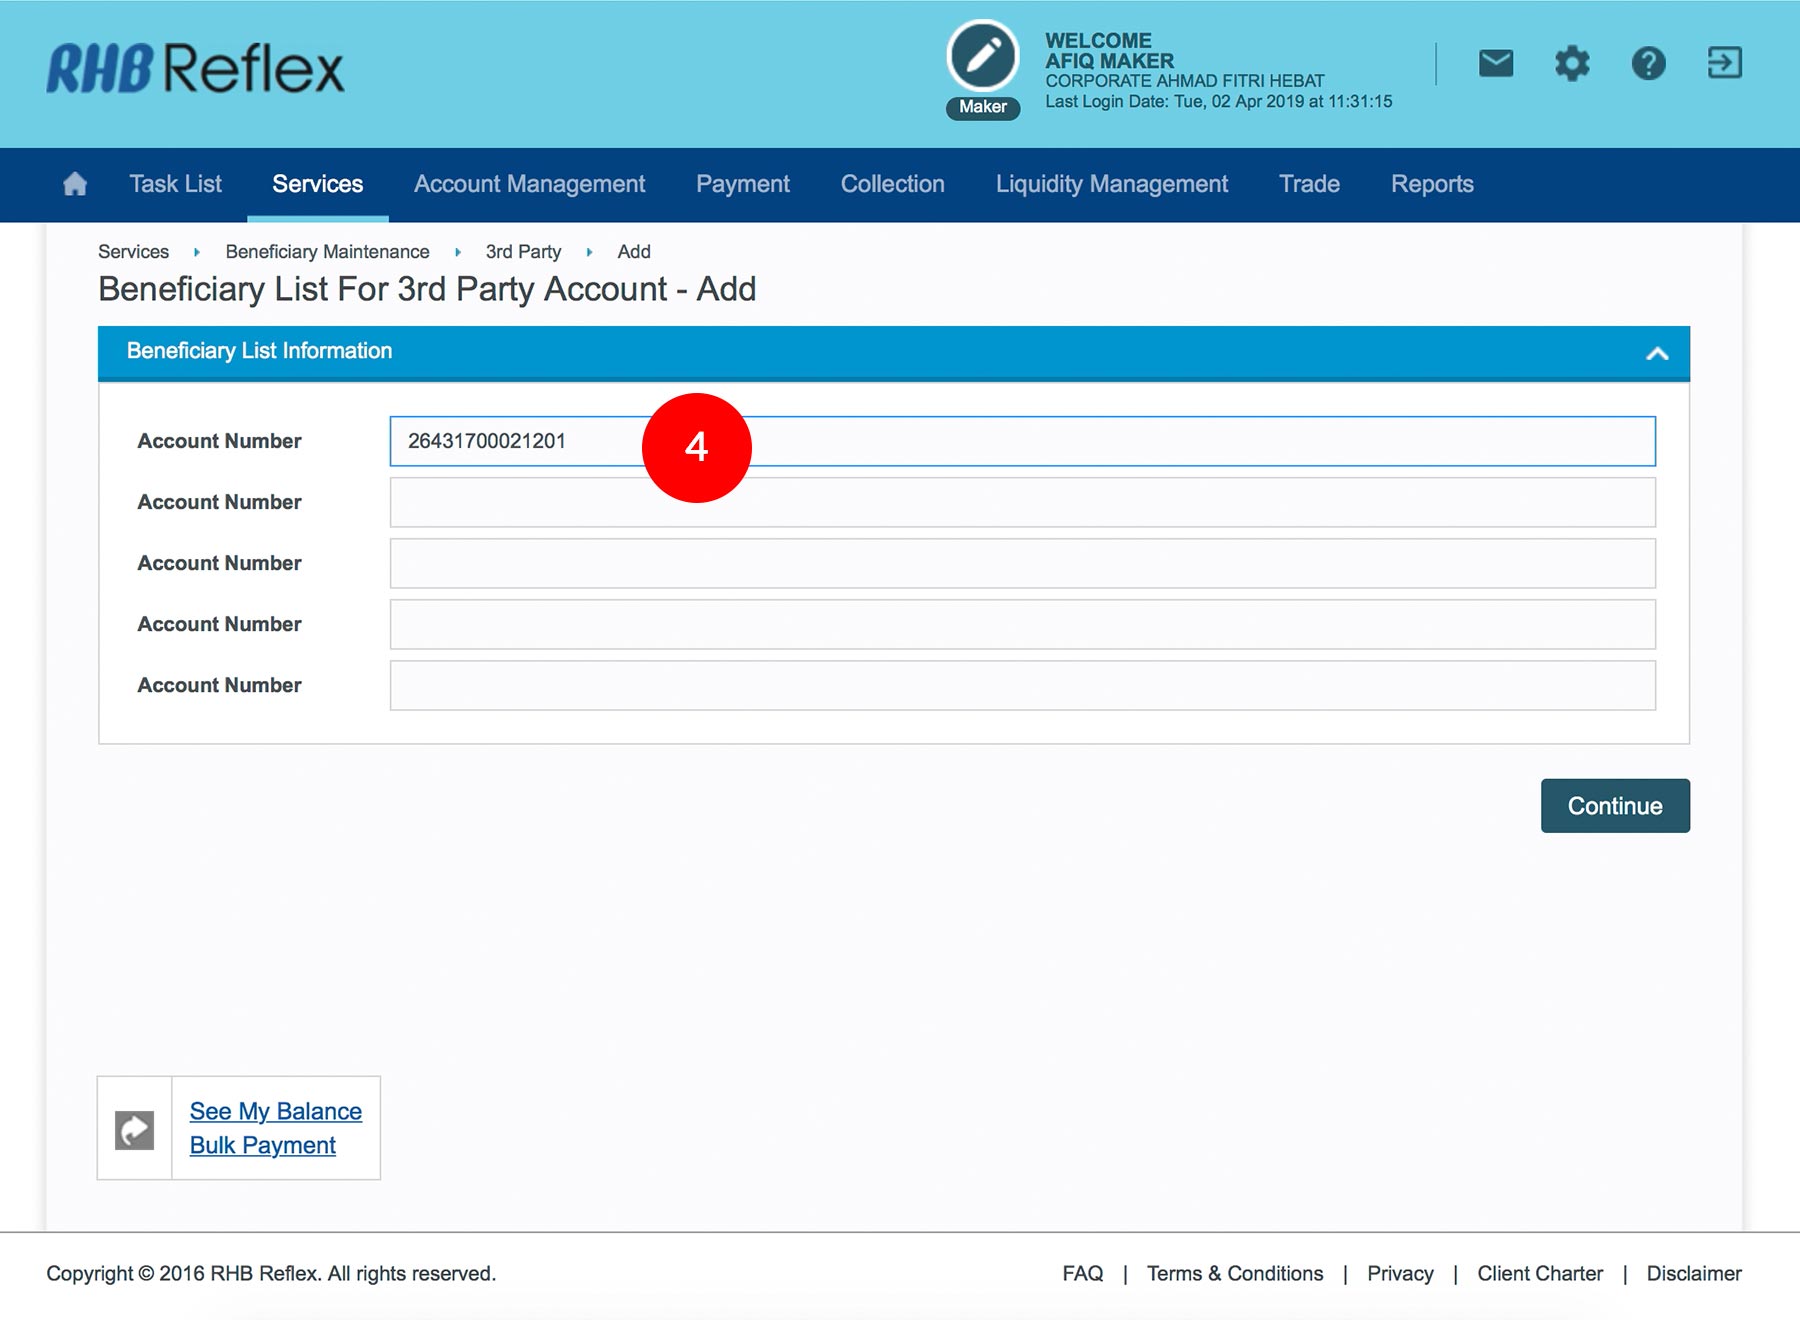Click Beneficiary Maintenance in breadcrumb
This screenshot has height=1320, width=1800.
point(327,252)
